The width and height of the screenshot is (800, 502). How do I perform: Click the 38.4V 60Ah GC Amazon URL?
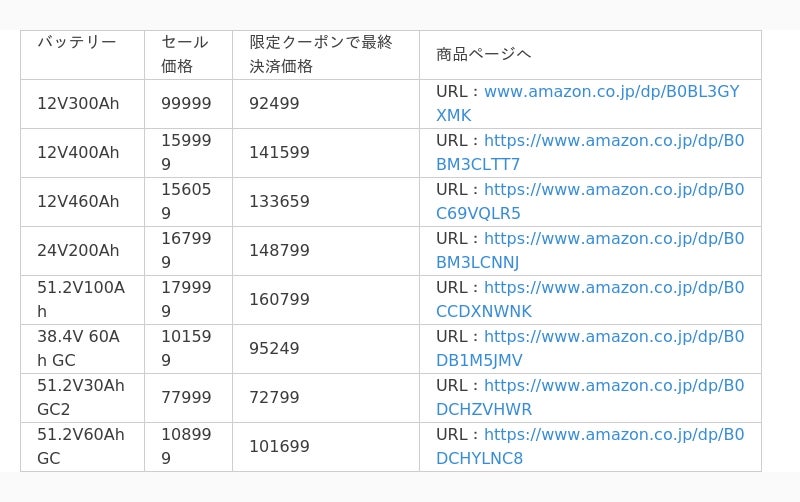tap(613, 337)
